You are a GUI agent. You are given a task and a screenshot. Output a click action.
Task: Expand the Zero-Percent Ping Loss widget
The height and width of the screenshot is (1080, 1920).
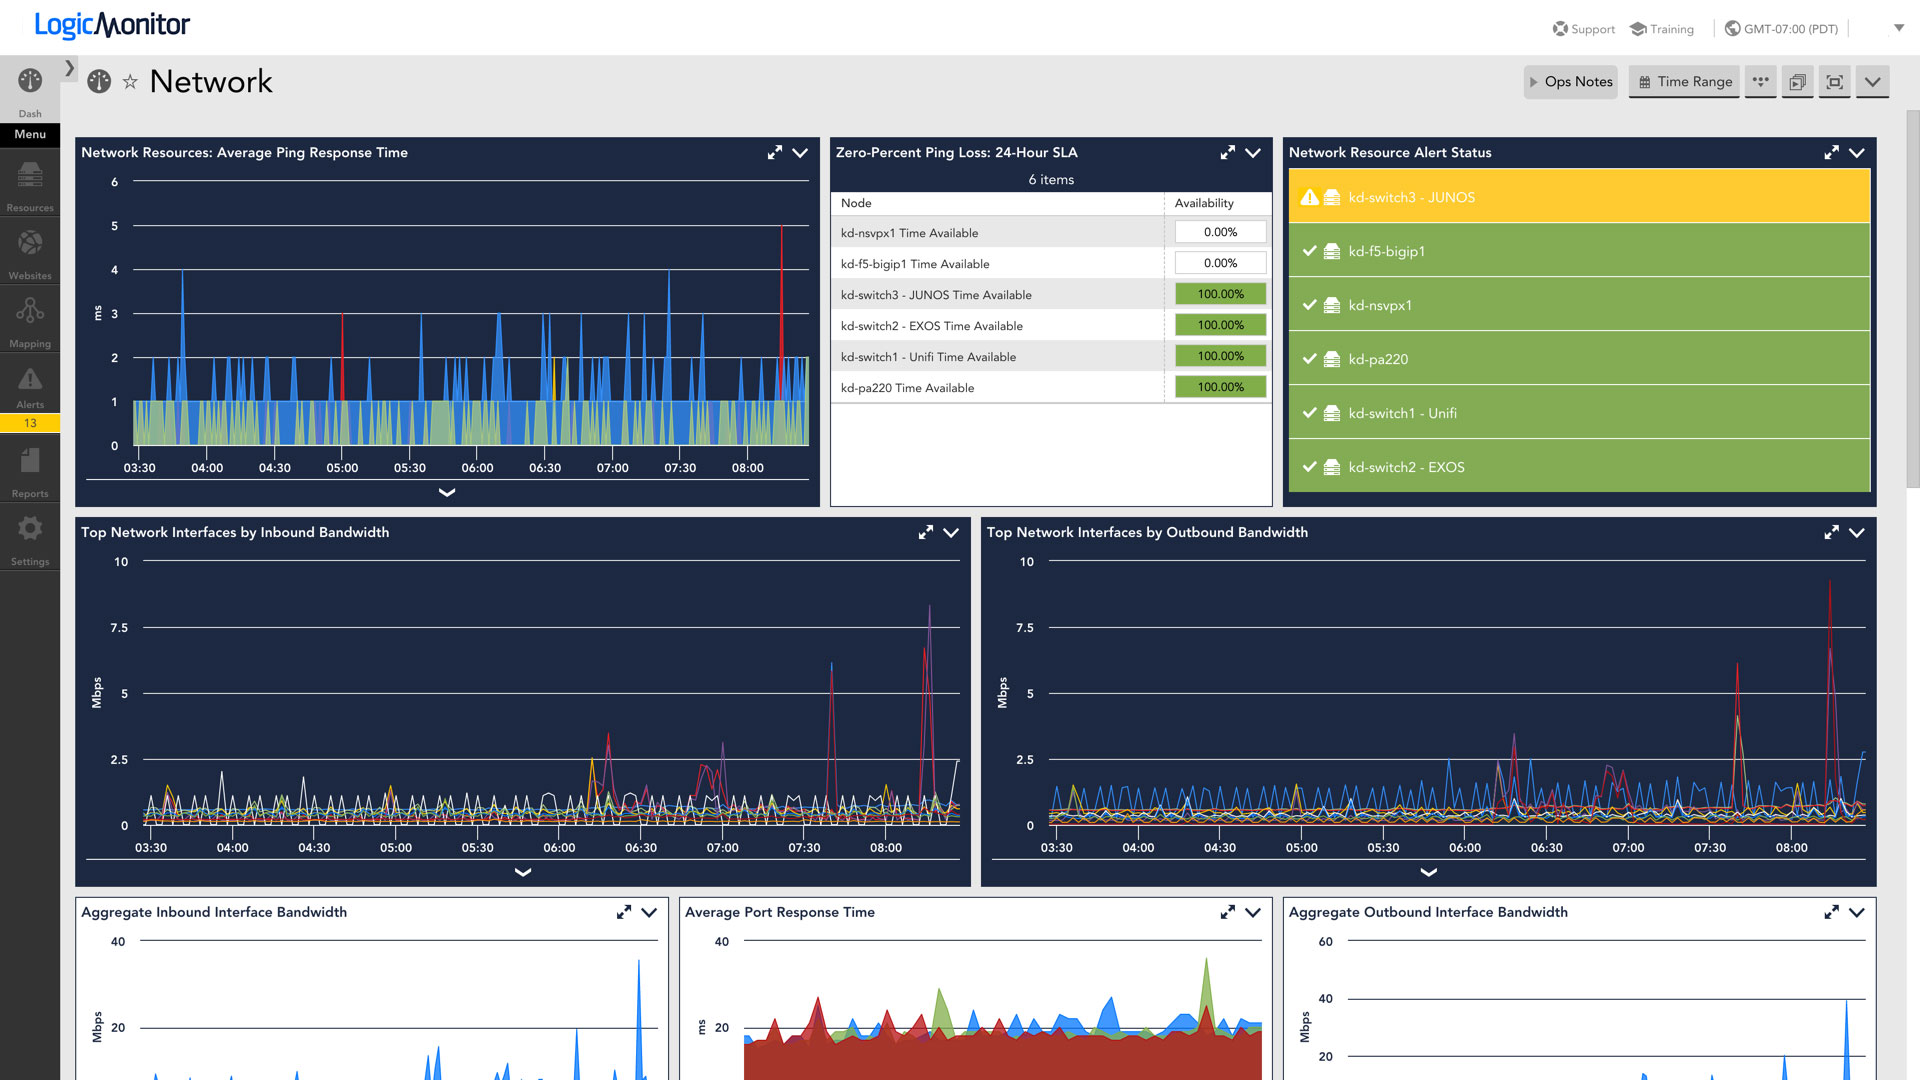pos(1228,153)
